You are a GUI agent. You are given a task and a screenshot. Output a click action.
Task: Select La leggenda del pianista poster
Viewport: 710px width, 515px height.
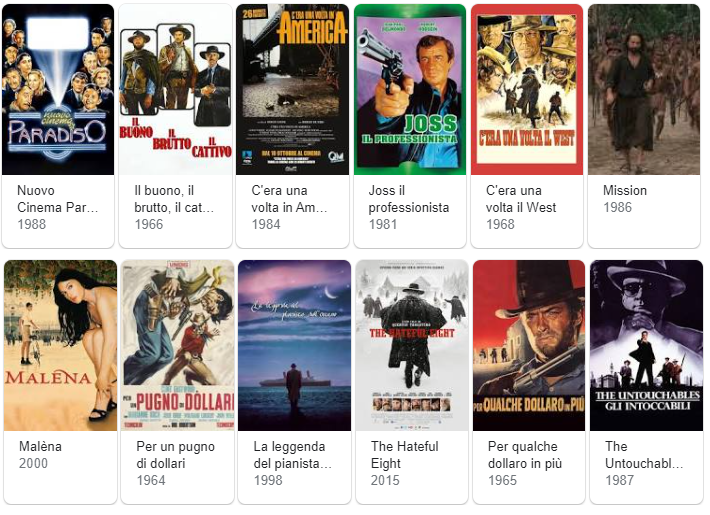[294, 346]
